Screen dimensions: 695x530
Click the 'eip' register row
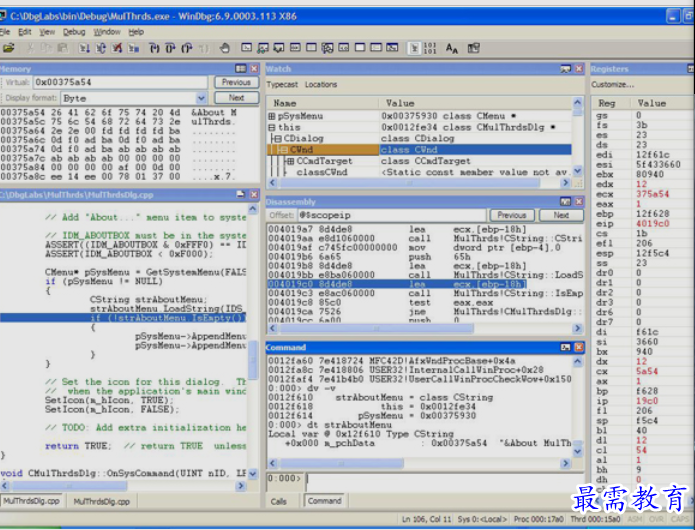point(643,223)
